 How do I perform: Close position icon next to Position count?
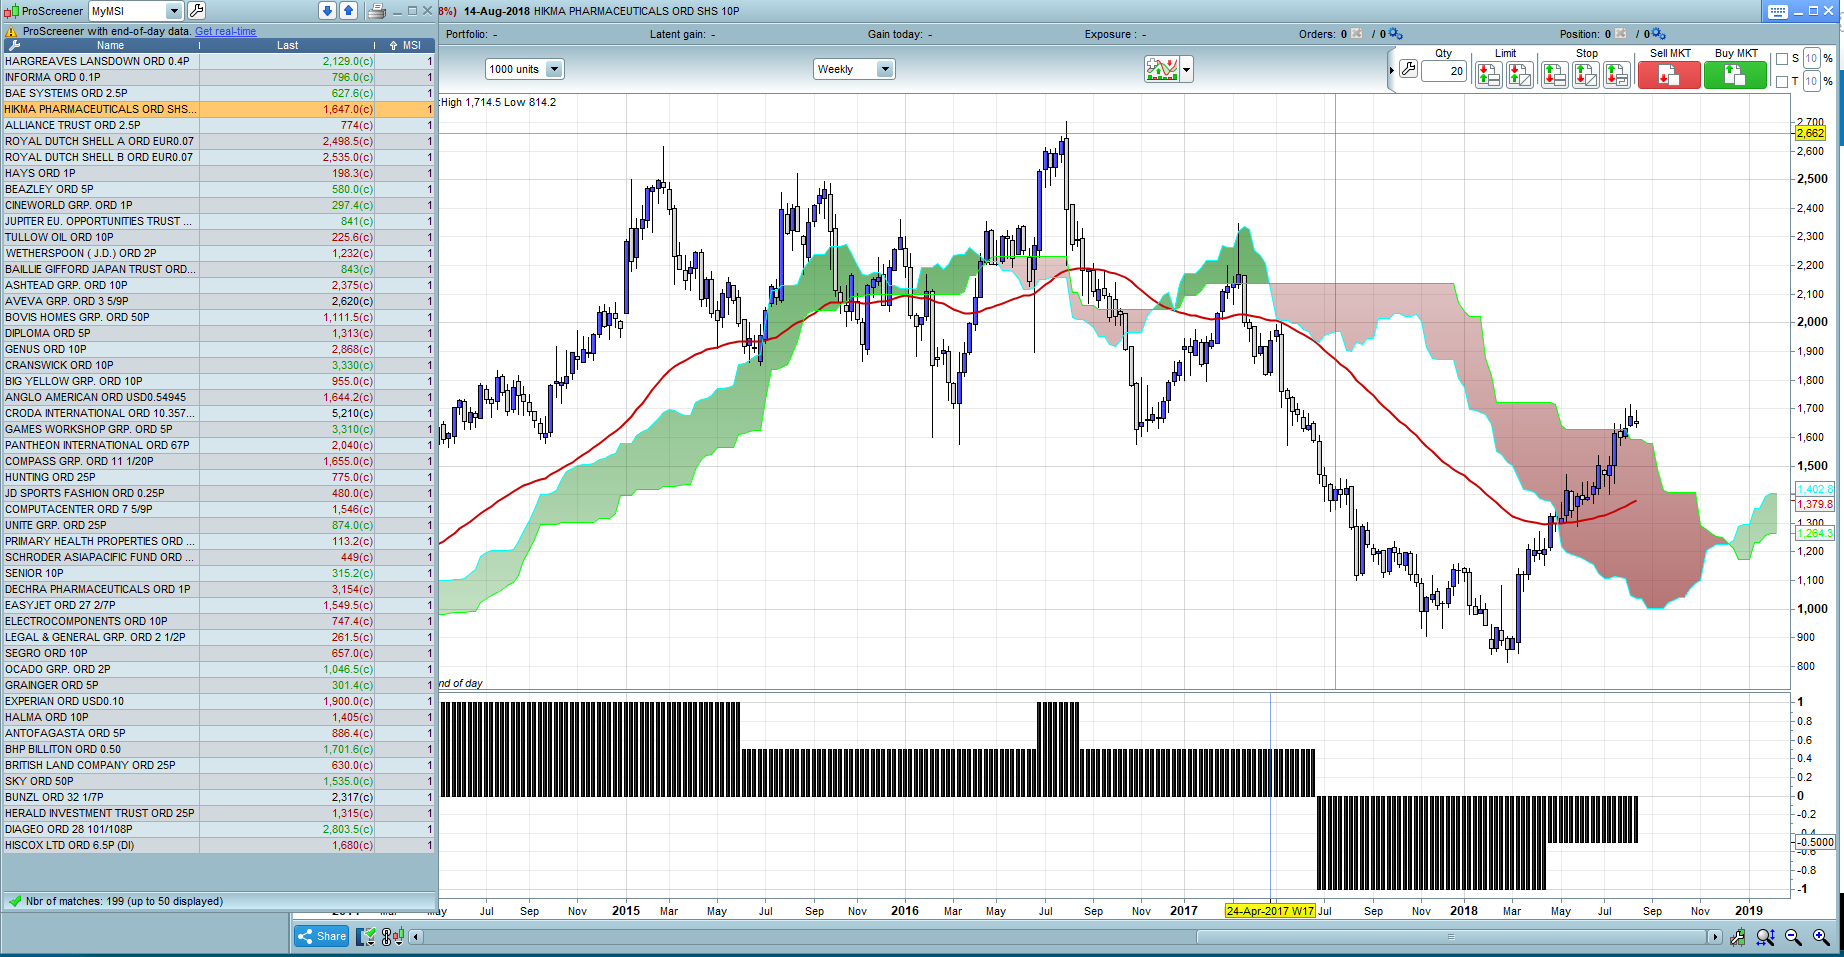[1621, 34]
